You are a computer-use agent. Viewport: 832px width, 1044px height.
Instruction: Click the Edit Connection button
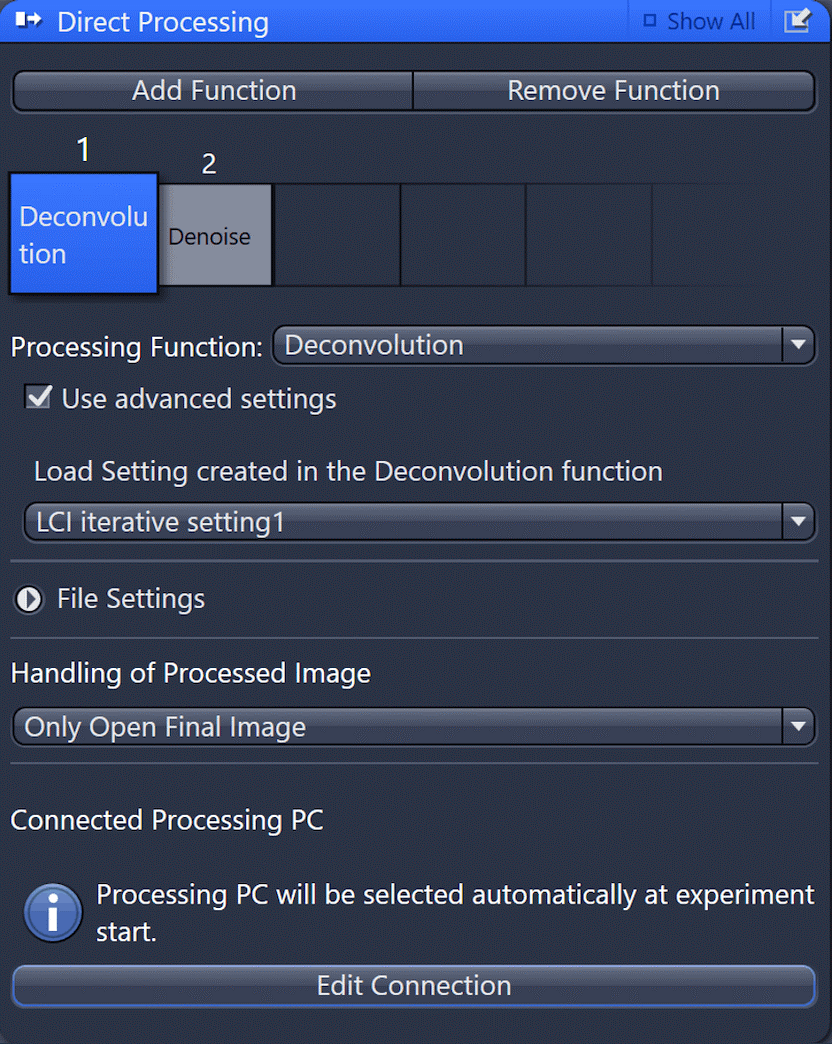pos(413,985)
